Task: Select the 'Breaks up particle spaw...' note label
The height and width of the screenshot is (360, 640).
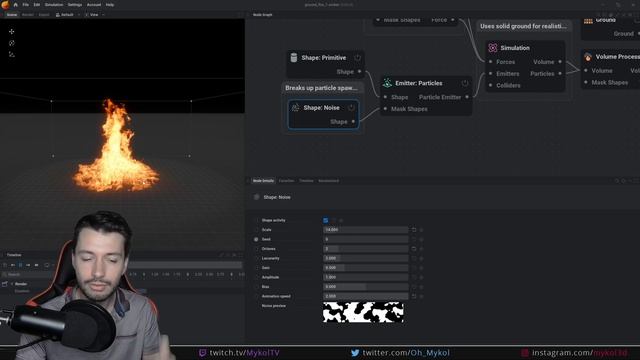Action: tap(322, 88)
